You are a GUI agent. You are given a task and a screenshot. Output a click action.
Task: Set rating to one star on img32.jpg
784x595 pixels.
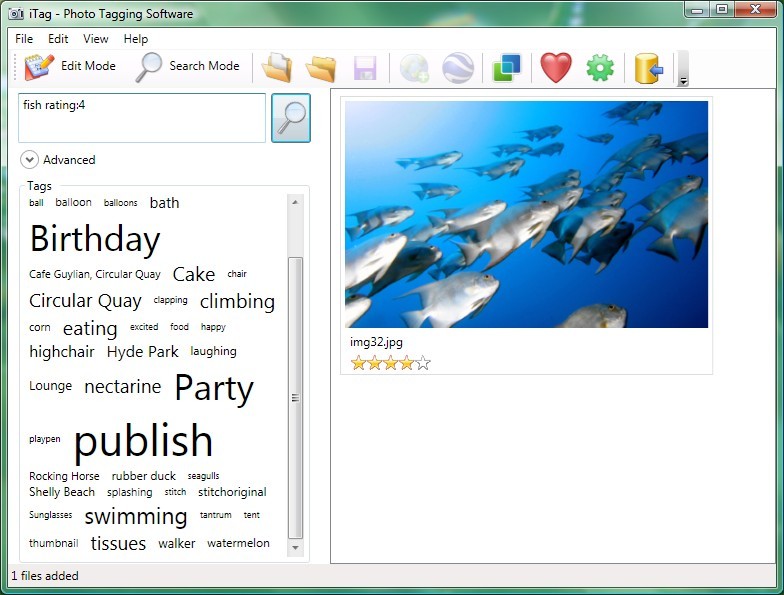pyautogui.click(x=358, y=363)
